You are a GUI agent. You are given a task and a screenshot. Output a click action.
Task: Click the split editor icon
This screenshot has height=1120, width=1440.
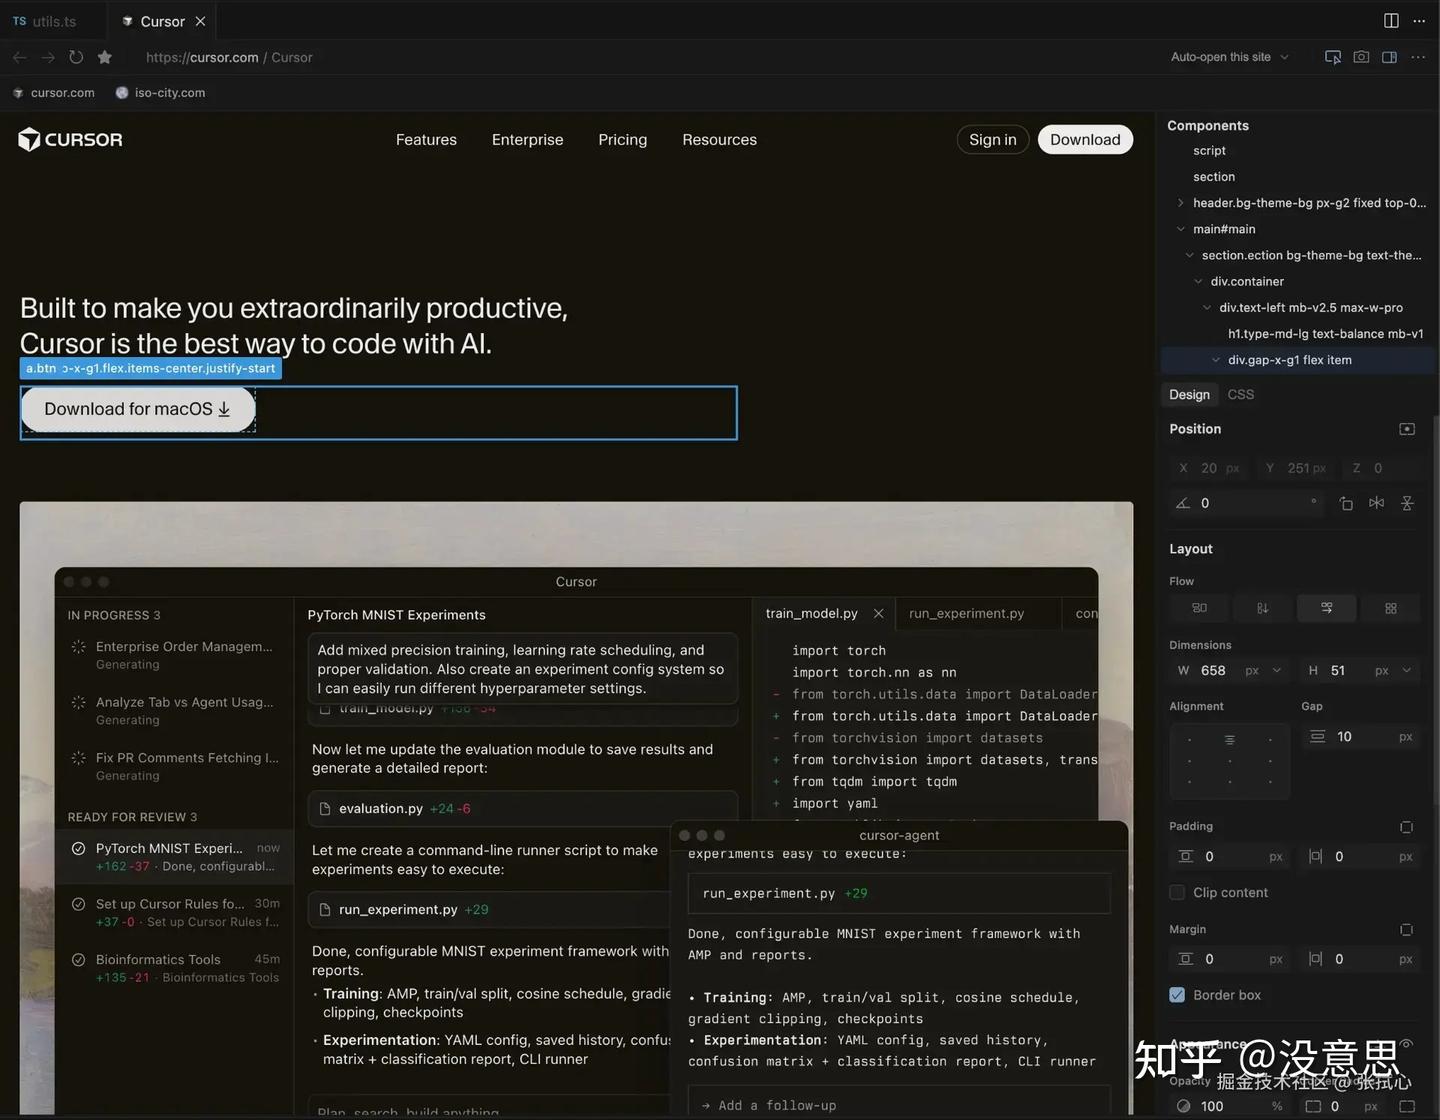tap(1391, 21)
